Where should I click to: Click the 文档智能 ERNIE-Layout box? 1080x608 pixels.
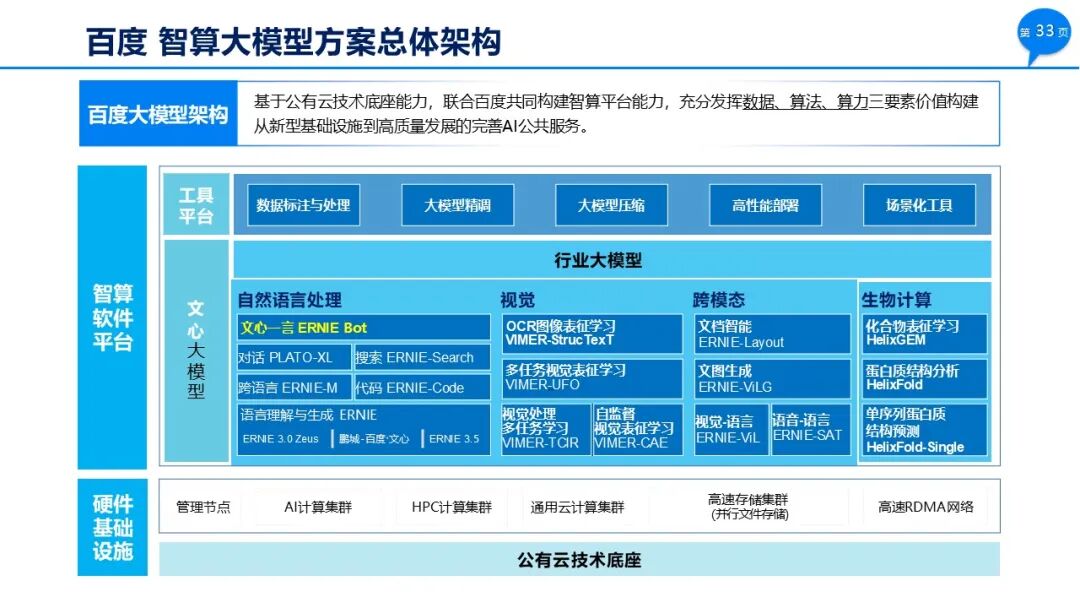[x=773, y=334]
